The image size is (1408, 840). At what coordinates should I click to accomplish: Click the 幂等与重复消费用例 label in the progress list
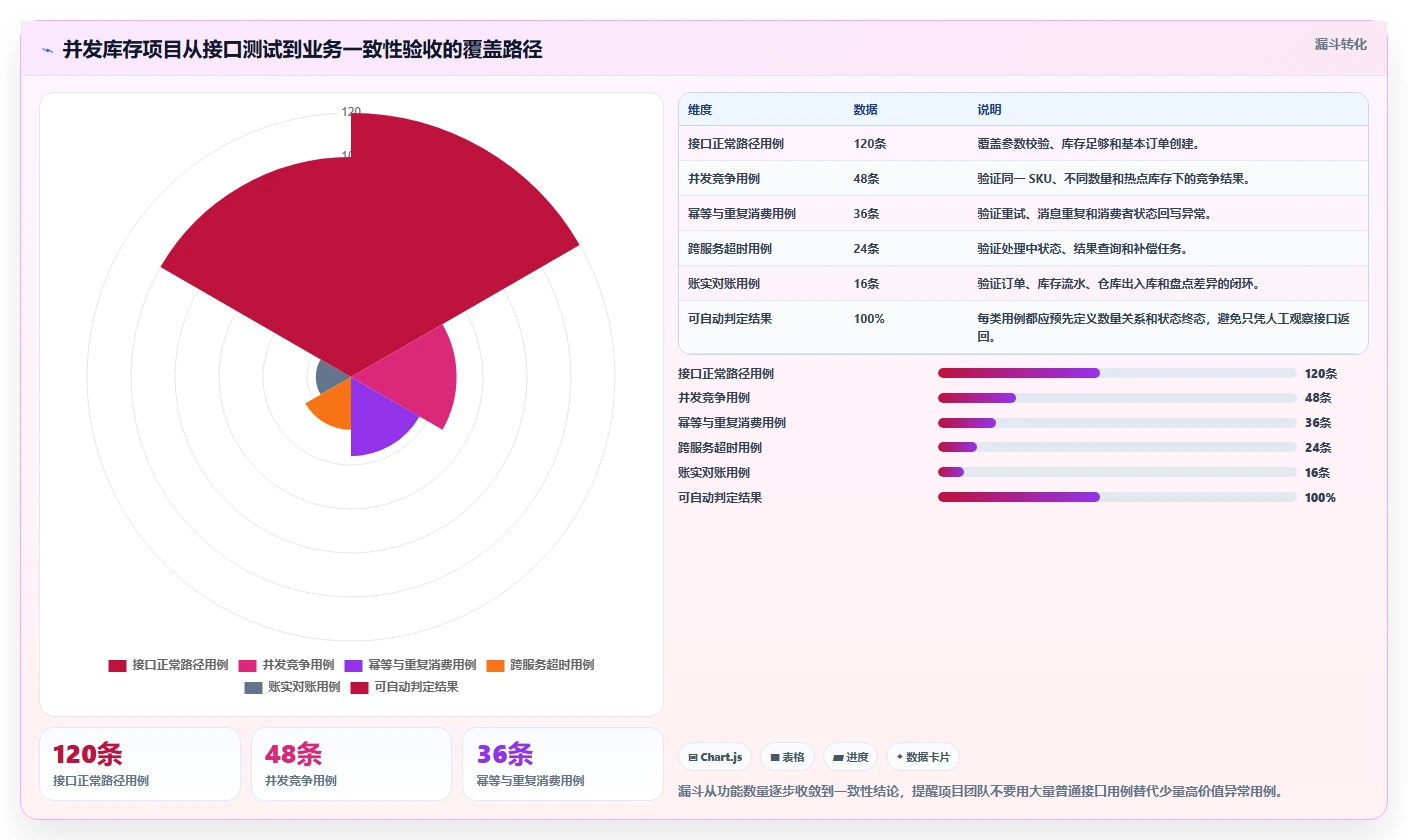[732, 423]
